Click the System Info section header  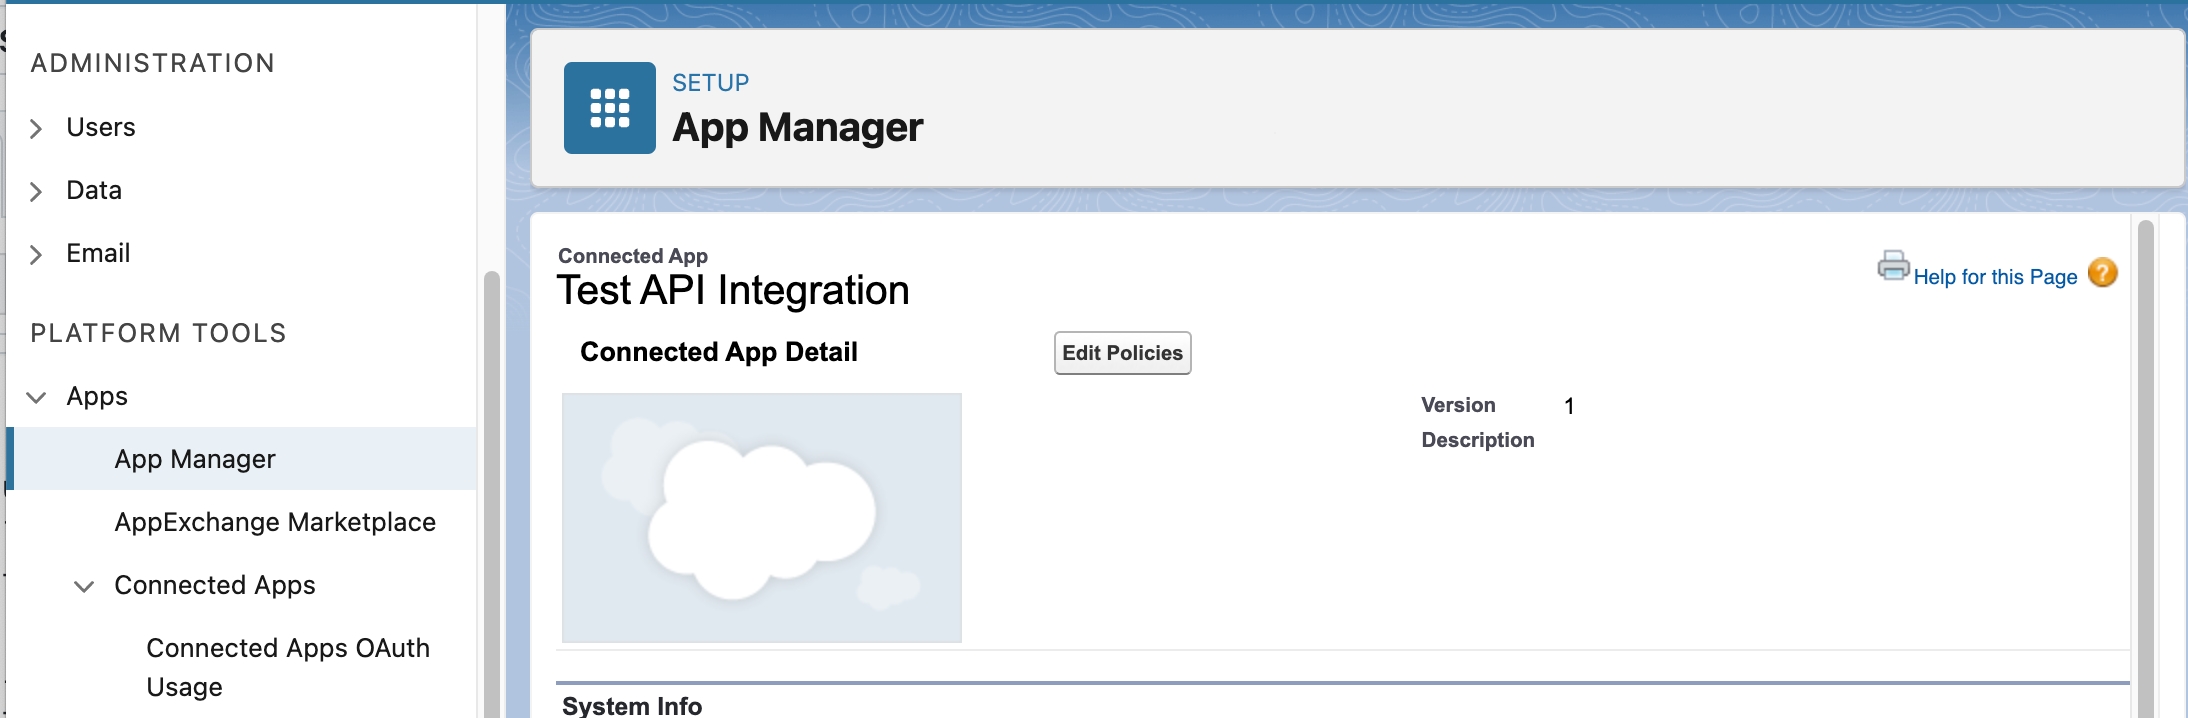pyautogui.click(x=632, y=705)
